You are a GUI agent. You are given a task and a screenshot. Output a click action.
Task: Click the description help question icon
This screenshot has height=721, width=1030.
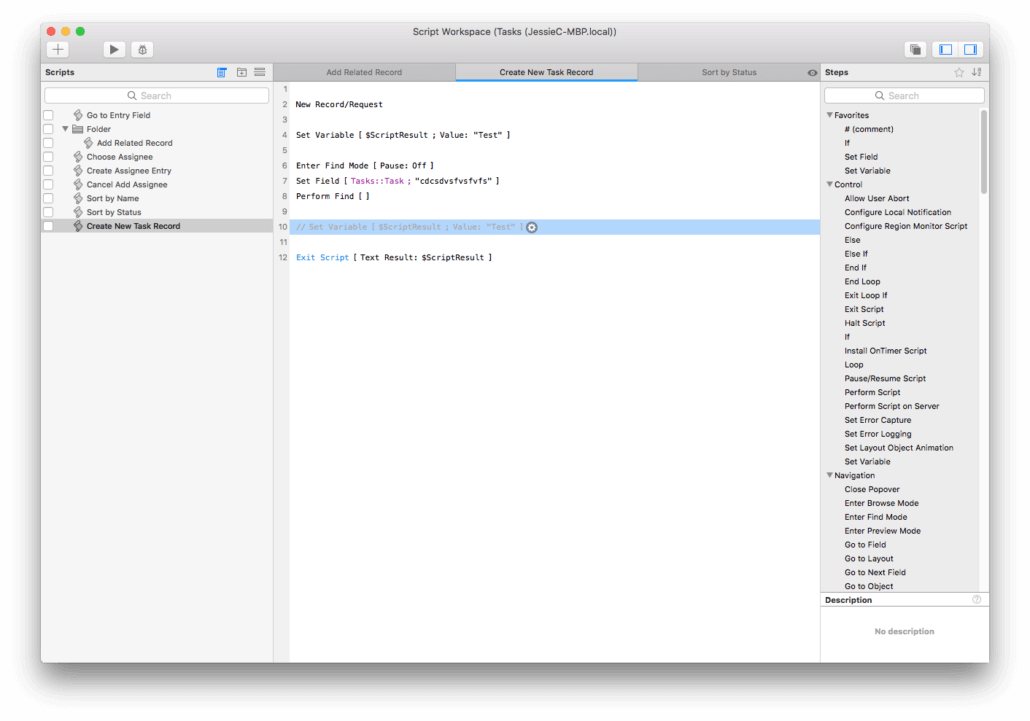(x=977, y=600)
